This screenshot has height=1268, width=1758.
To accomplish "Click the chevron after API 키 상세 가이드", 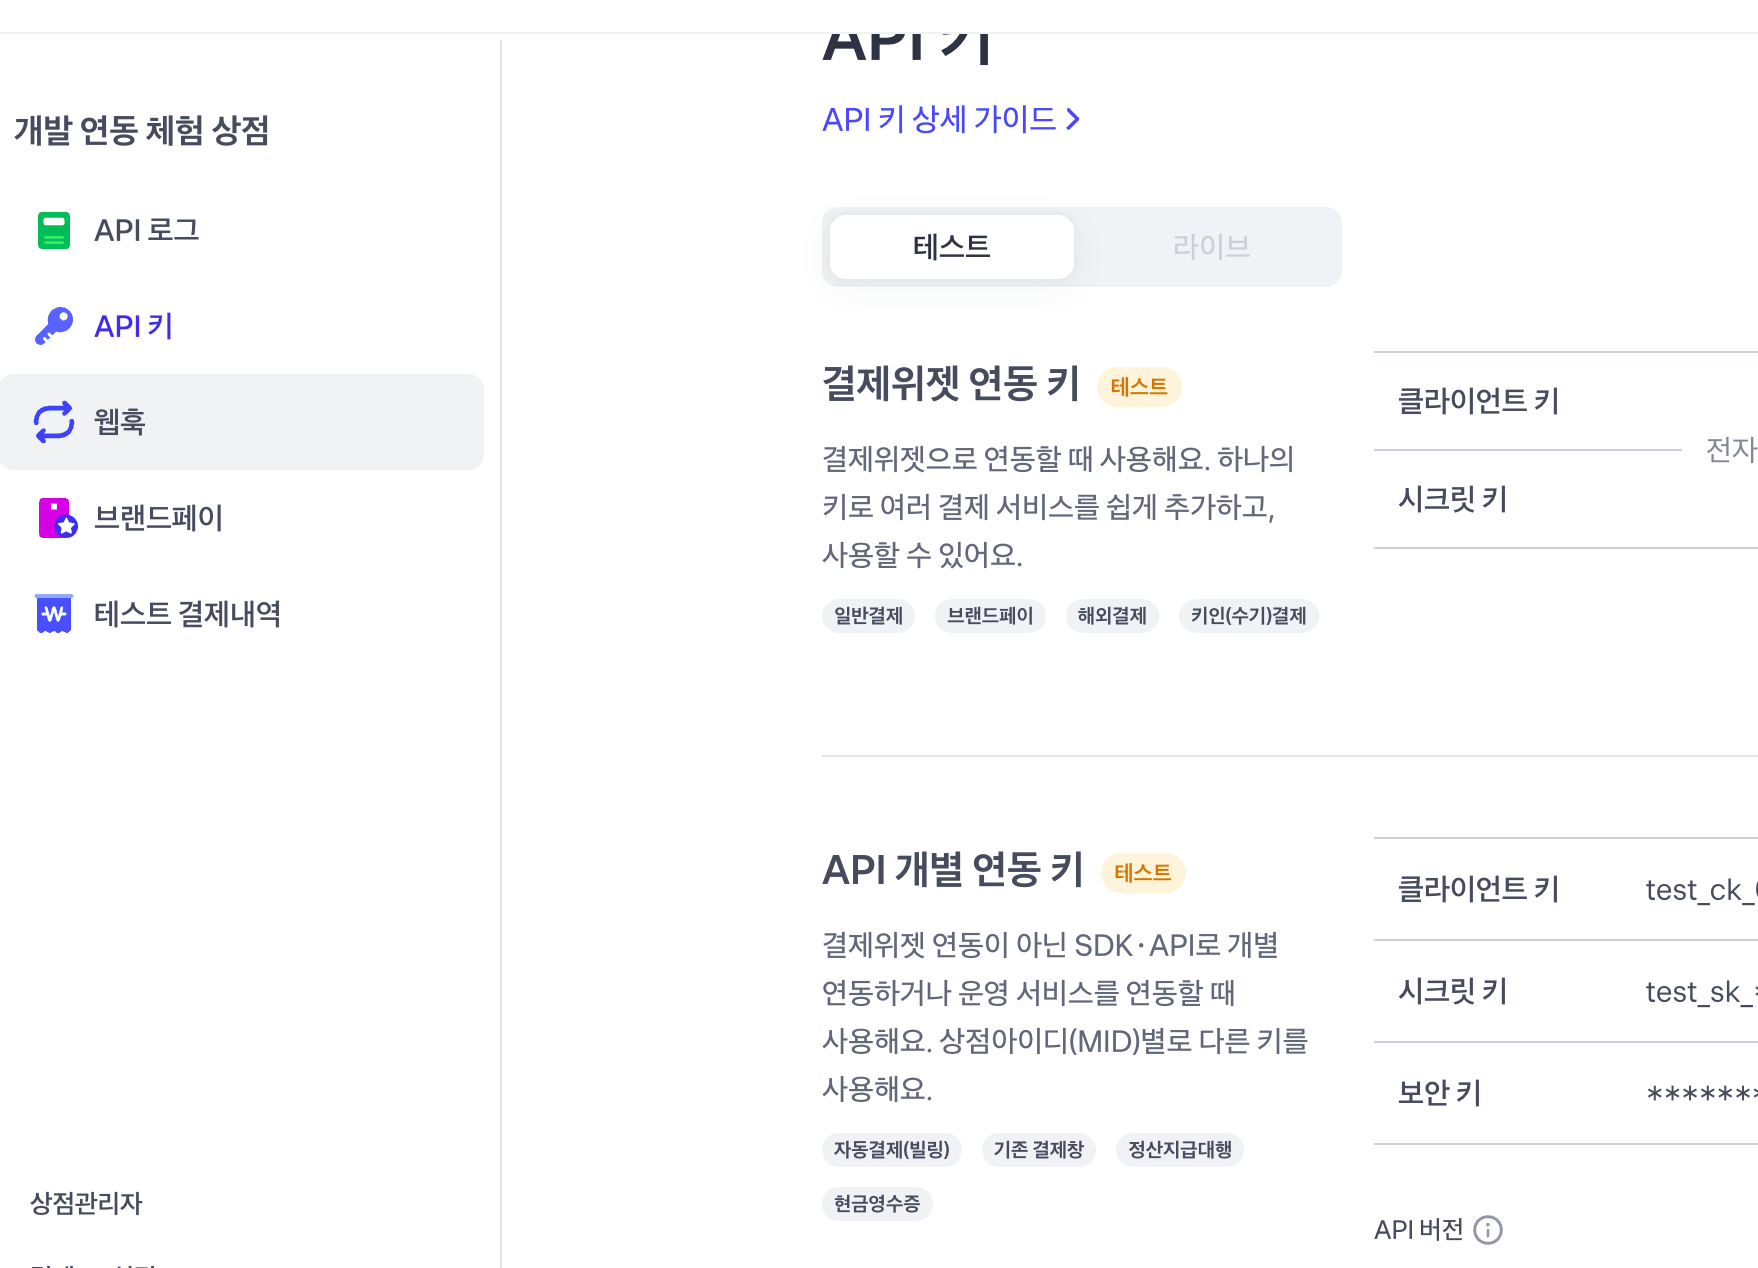I will (1073, 119).
